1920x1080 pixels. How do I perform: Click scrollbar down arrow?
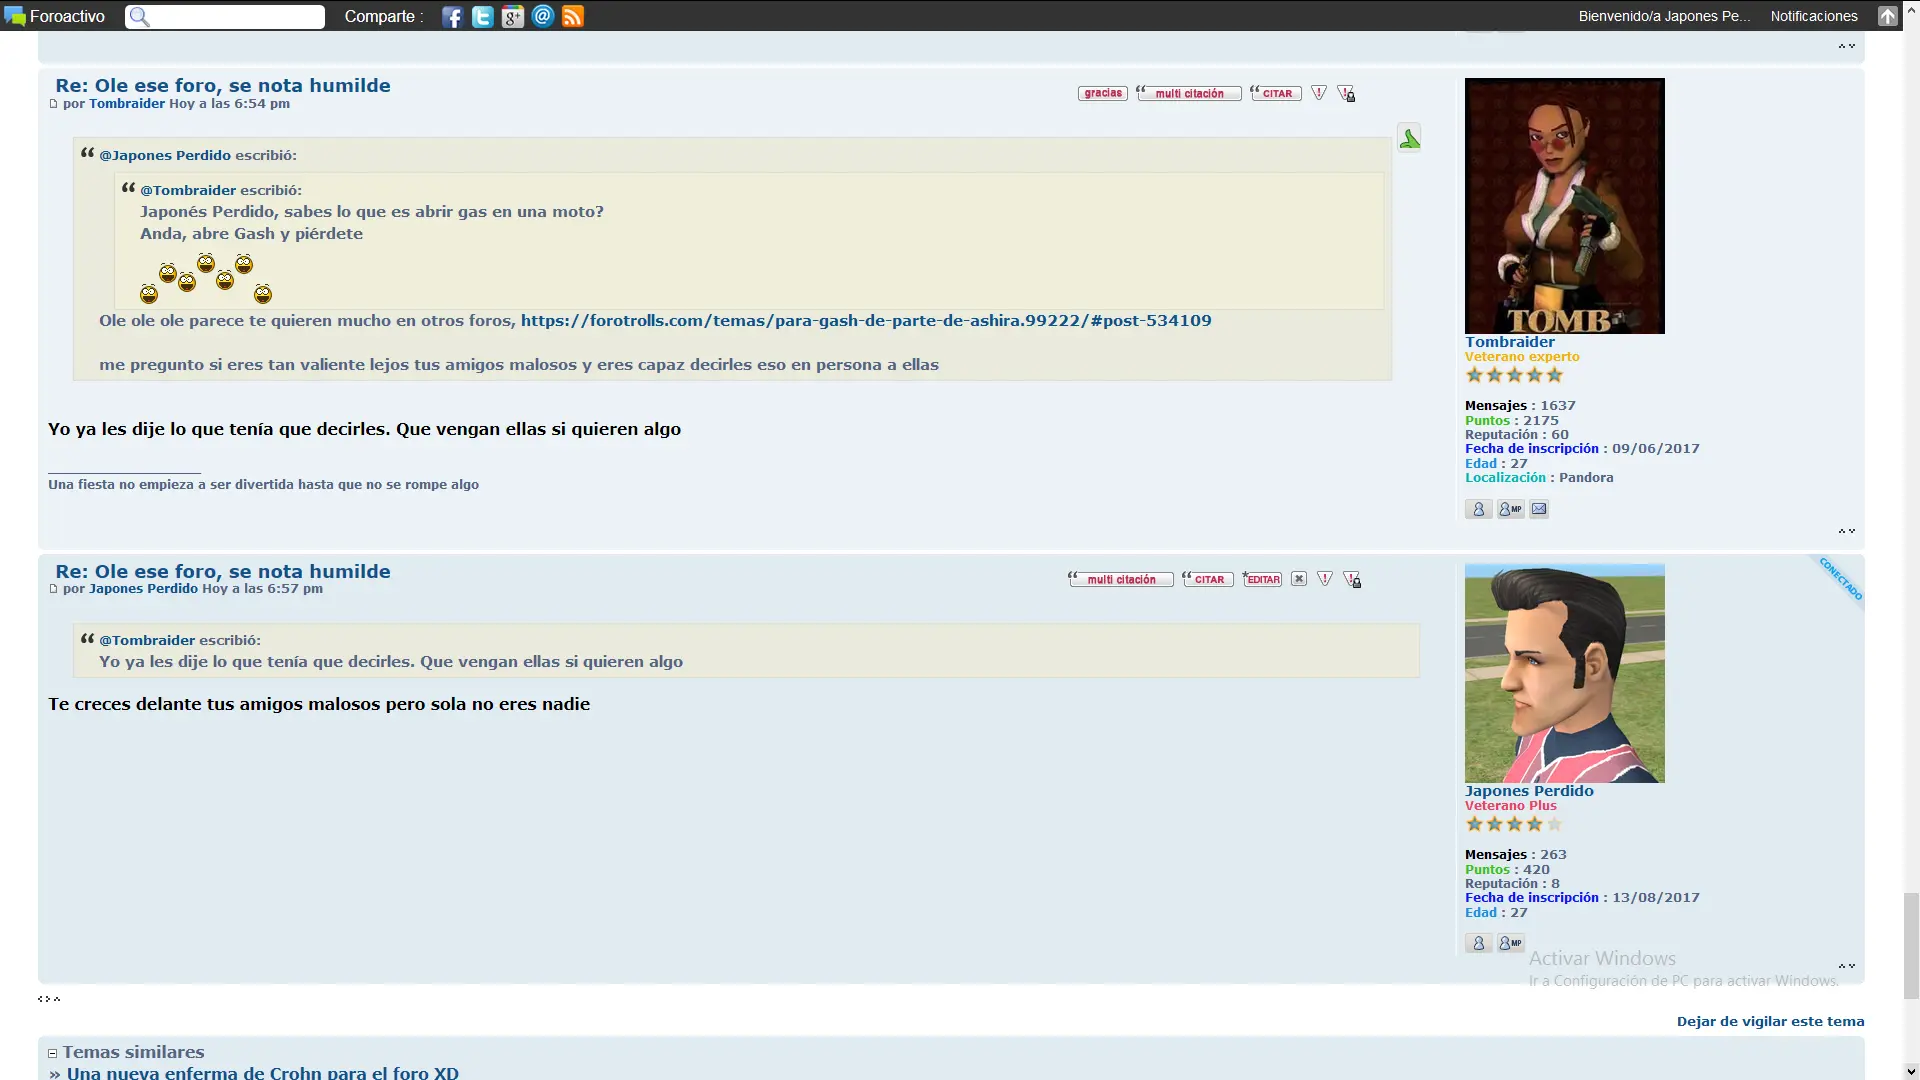(x=1911, y=1071)
